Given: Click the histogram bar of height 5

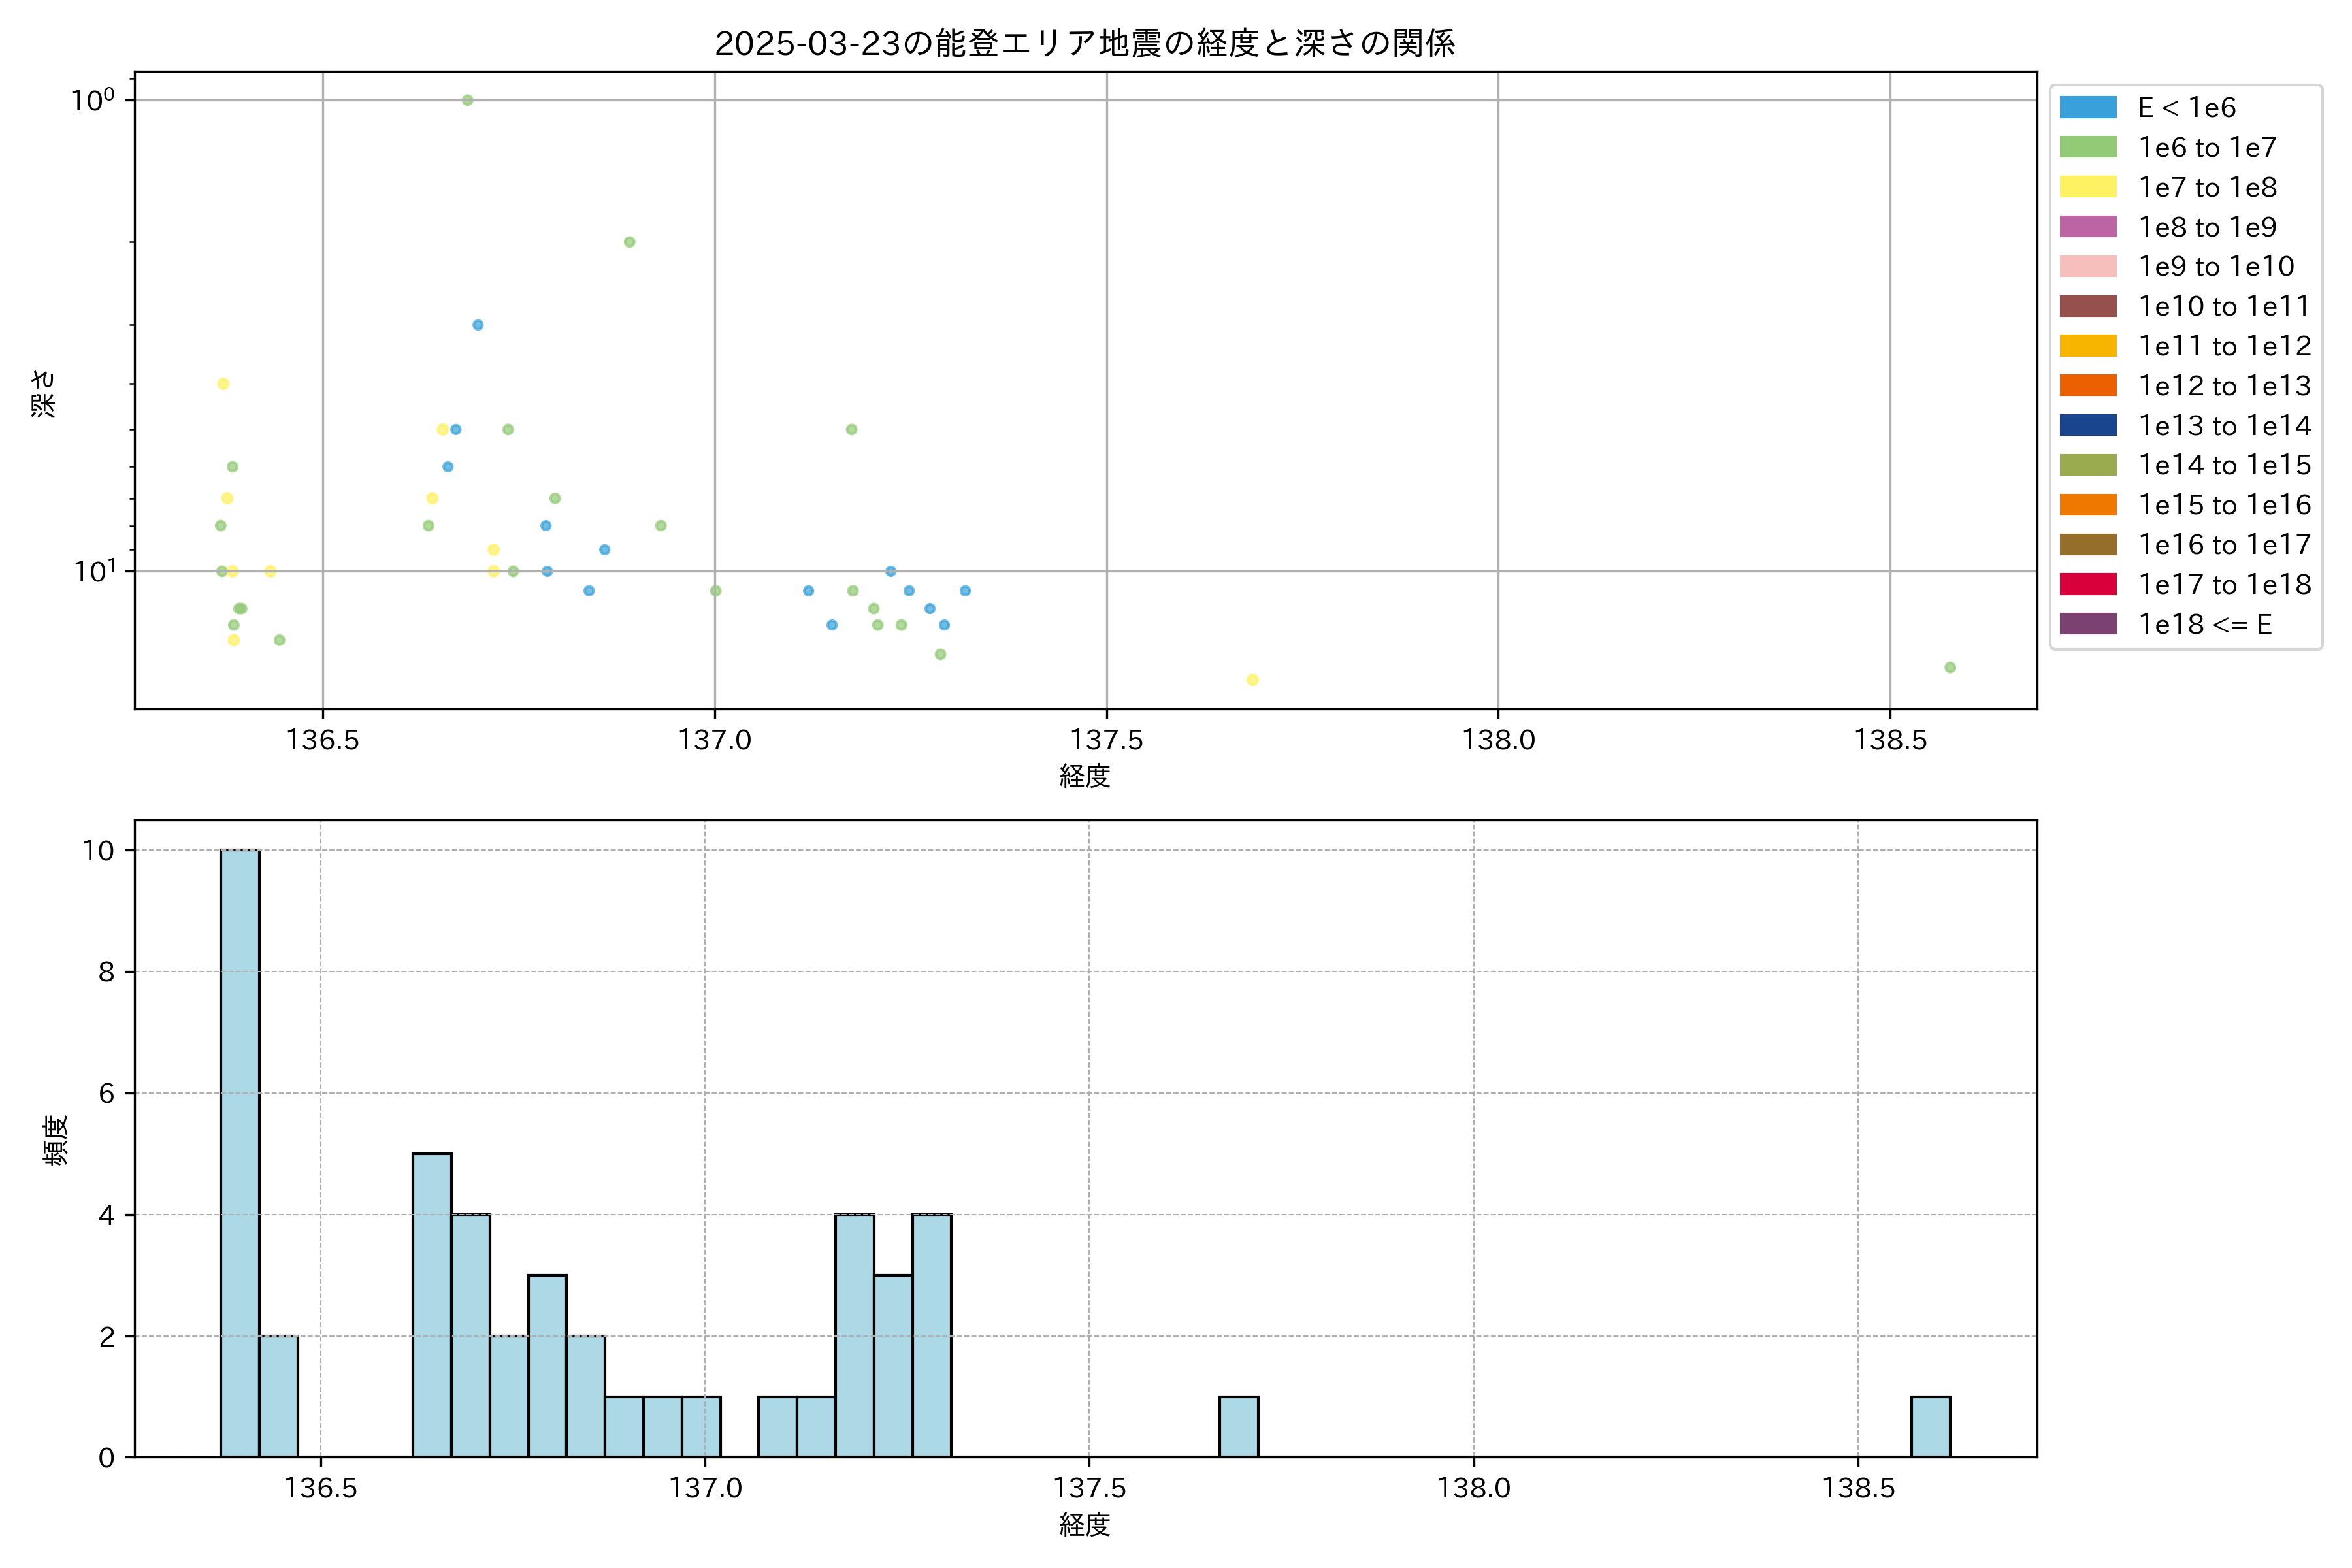Looking at the screenshot, I should click(x=432, y=1305).
